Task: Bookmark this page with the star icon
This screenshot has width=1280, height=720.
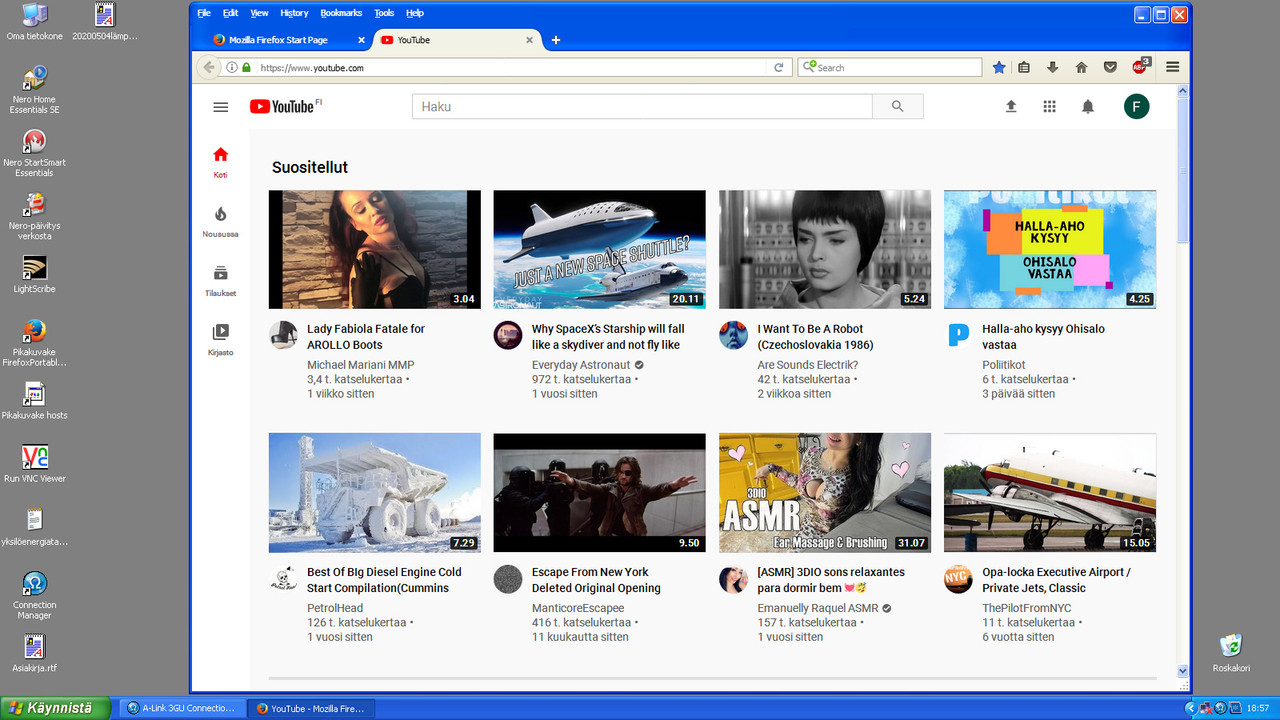Action: tap(999, 67)
